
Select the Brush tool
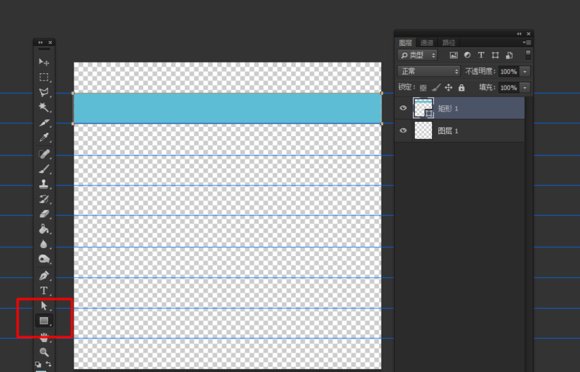(x=44, y=169)
